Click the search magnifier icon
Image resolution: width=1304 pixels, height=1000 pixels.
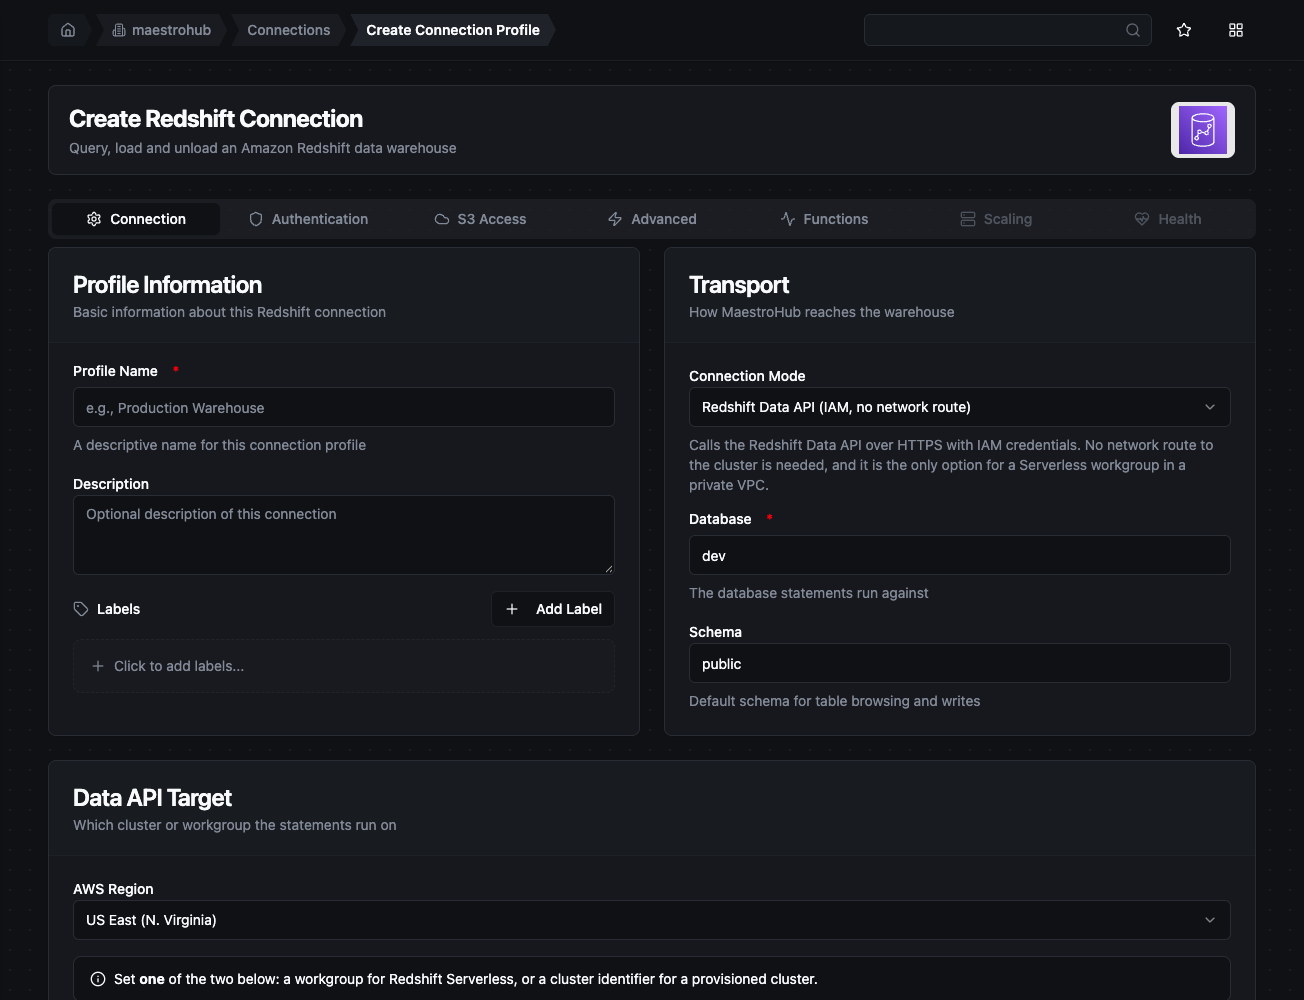tap(1133, 30)
